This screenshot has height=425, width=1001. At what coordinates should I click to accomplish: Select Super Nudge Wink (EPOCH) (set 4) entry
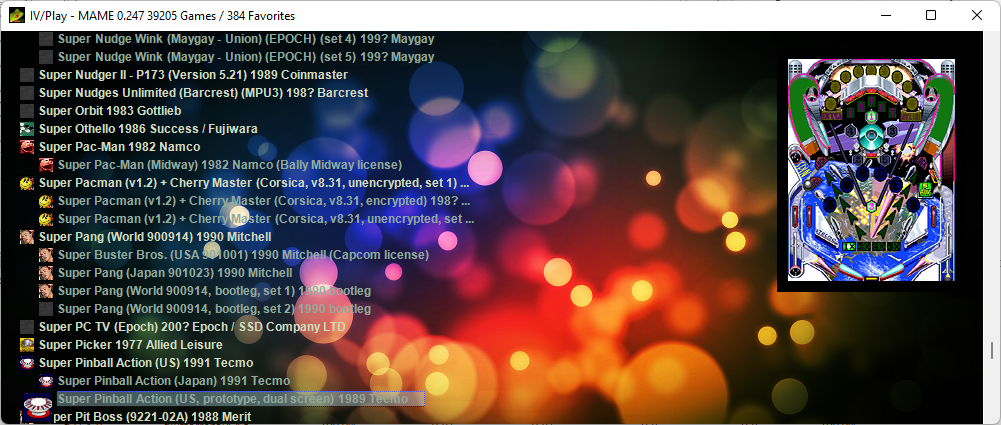(246, 39)
